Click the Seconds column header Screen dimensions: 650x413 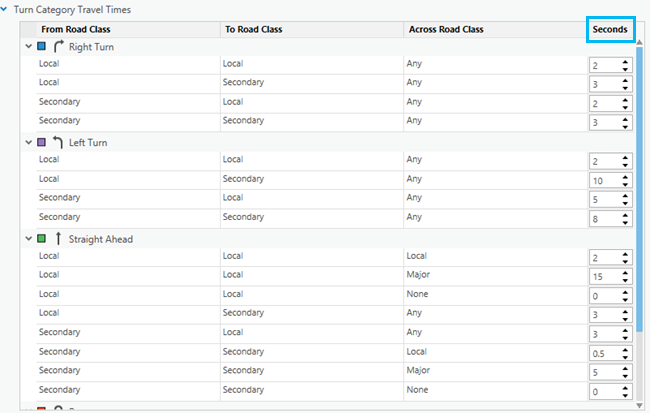click(x=609, y=29)
